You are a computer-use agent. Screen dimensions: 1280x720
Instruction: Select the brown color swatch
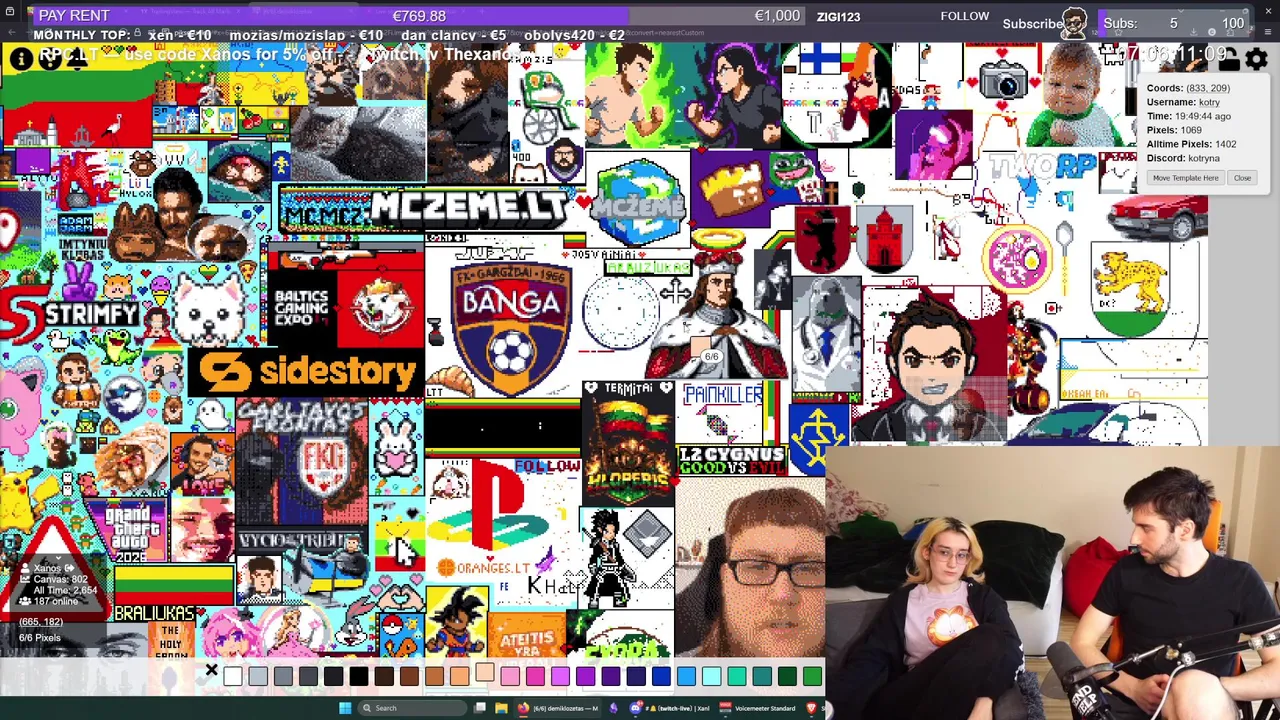tap(409, 677)
